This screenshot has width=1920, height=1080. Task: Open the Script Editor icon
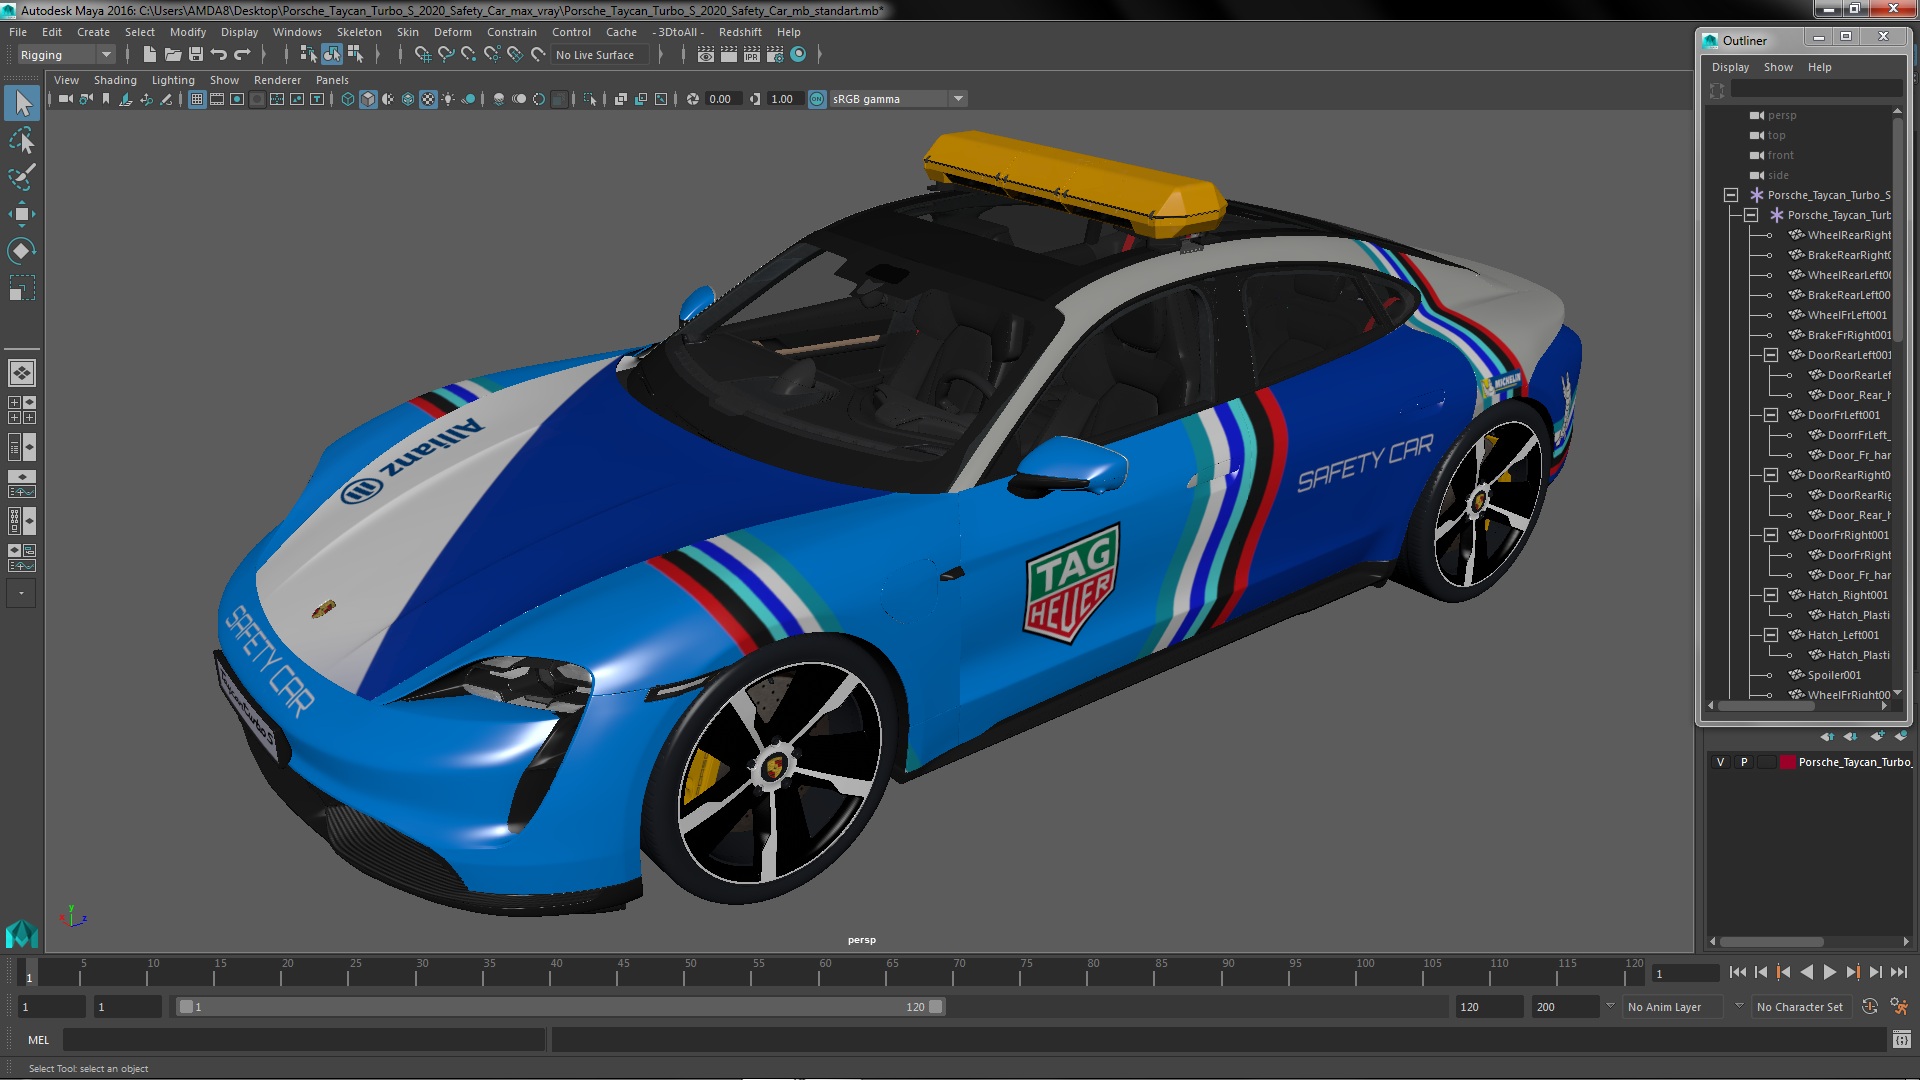pyautogui.click(x=1901, y=1040)
